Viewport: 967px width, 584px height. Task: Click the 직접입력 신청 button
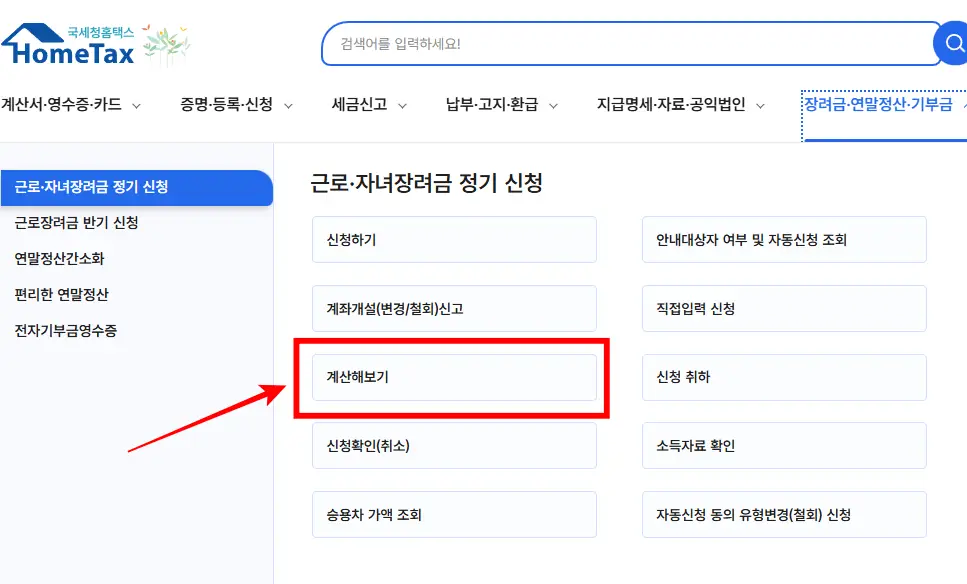[783, 308]
